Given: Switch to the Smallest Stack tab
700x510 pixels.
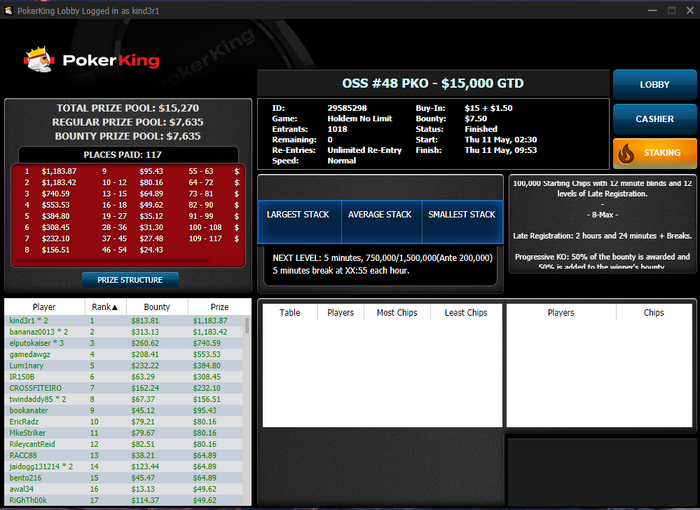Looking at the screenshot, I should 462,222.
